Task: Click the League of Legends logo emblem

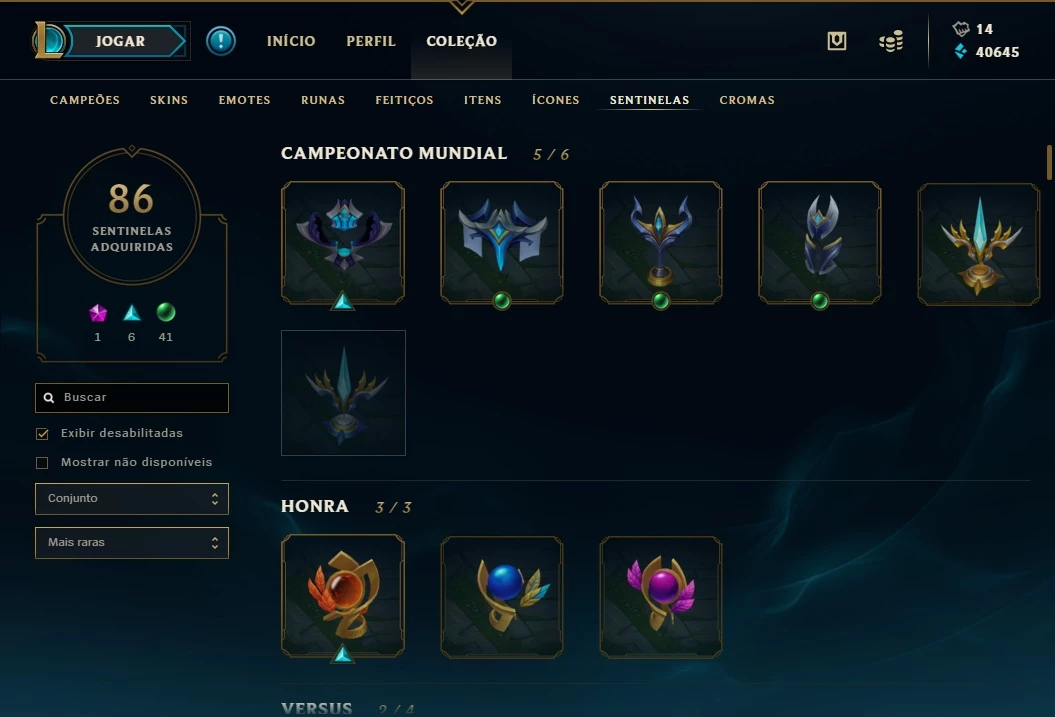Action: 49,40
